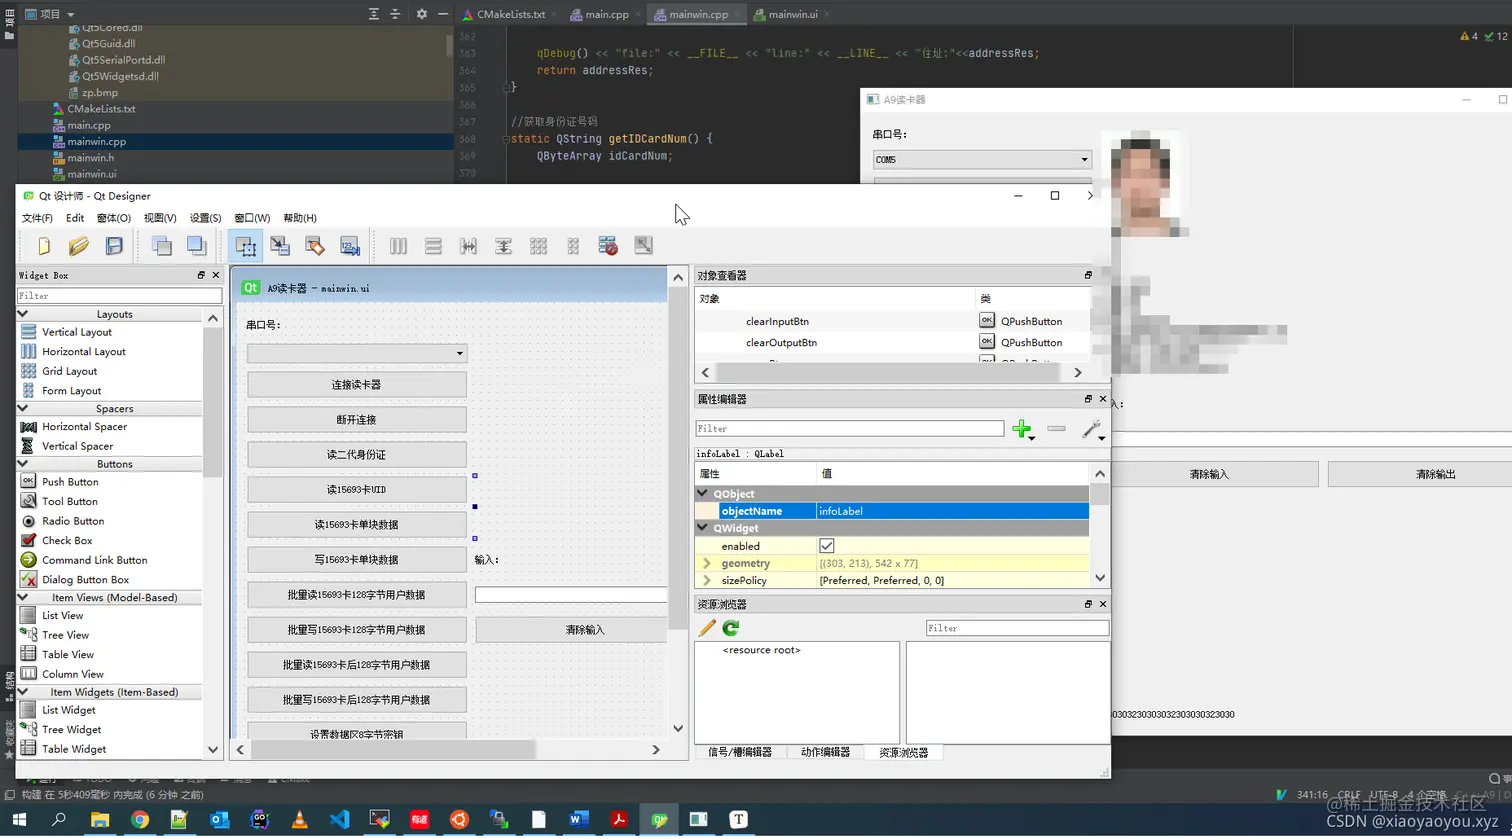Open the 设置(S) menu
1512x839 pixels.
206,218
